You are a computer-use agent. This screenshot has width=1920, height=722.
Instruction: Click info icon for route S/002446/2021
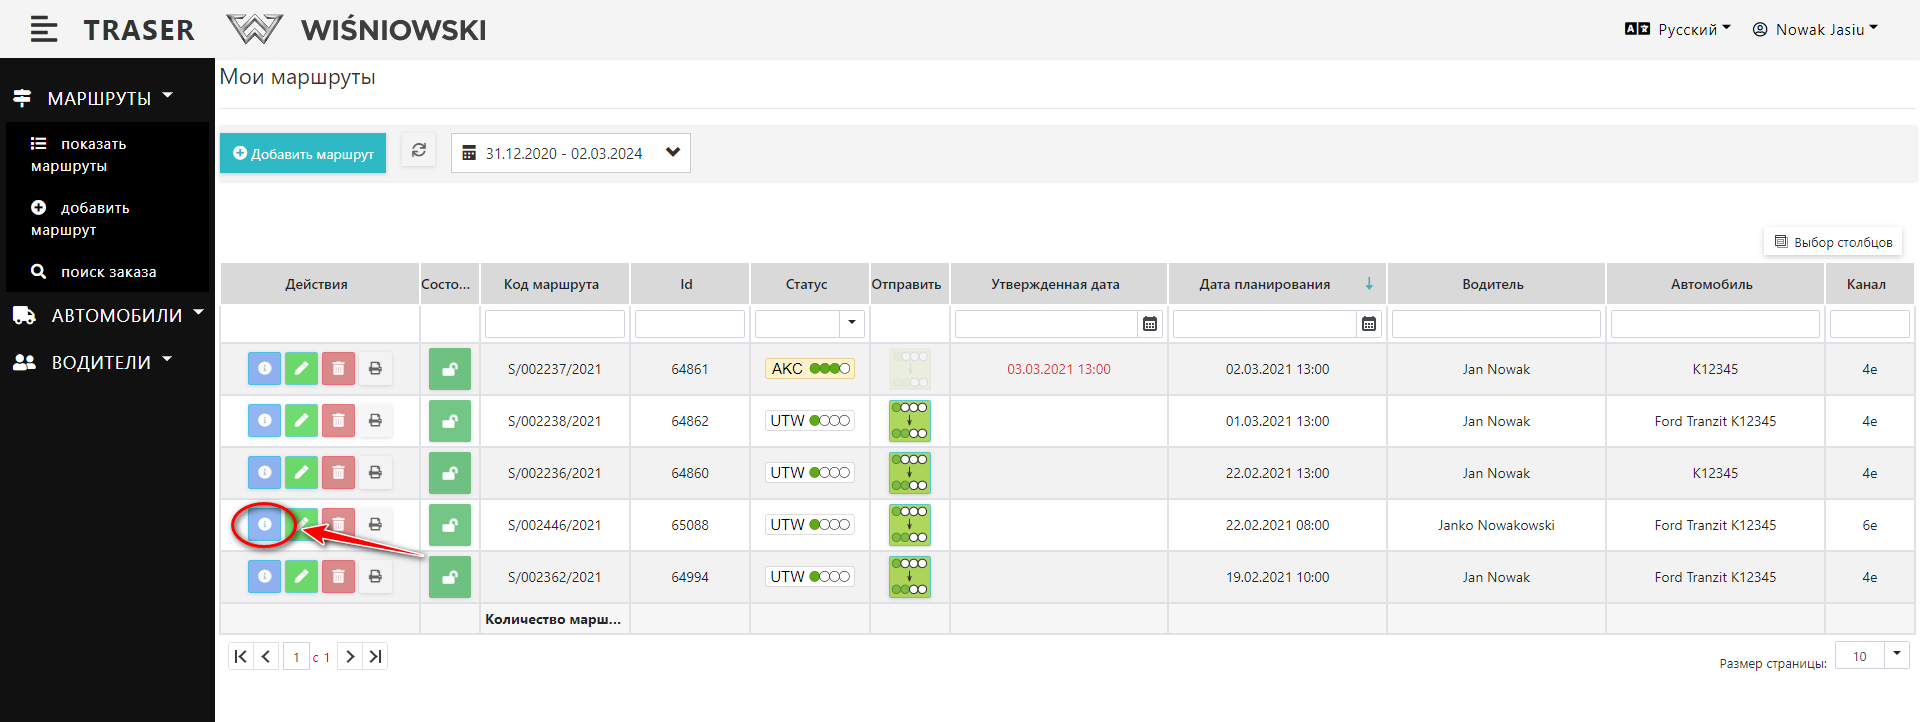coord(264,524)
